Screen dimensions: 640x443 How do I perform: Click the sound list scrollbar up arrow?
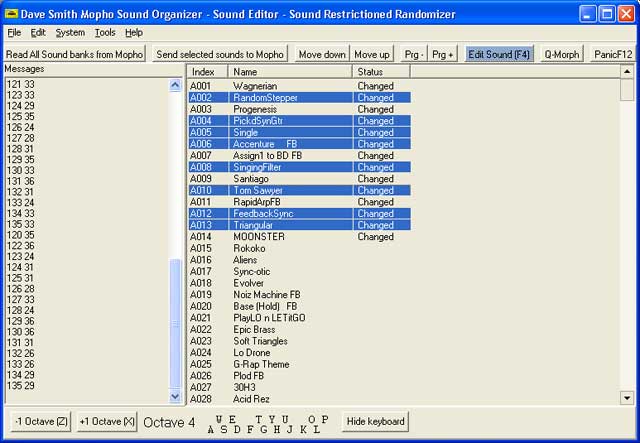[627, 71]
